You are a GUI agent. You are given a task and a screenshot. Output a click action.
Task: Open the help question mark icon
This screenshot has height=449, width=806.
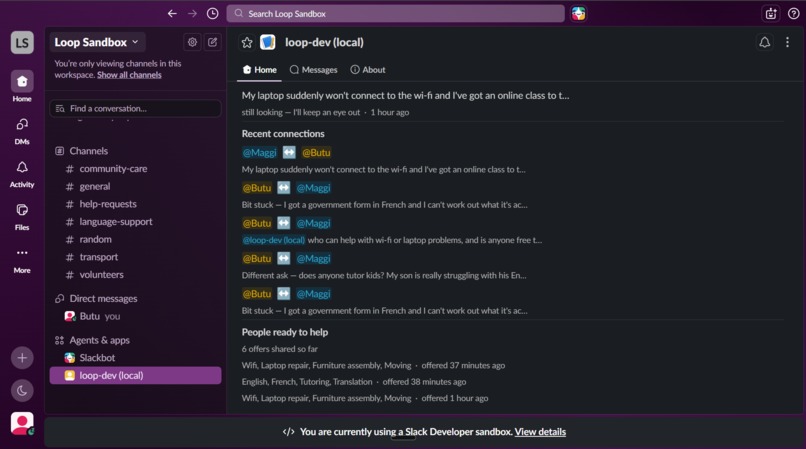pyautogui.click(x=793, y=14)
